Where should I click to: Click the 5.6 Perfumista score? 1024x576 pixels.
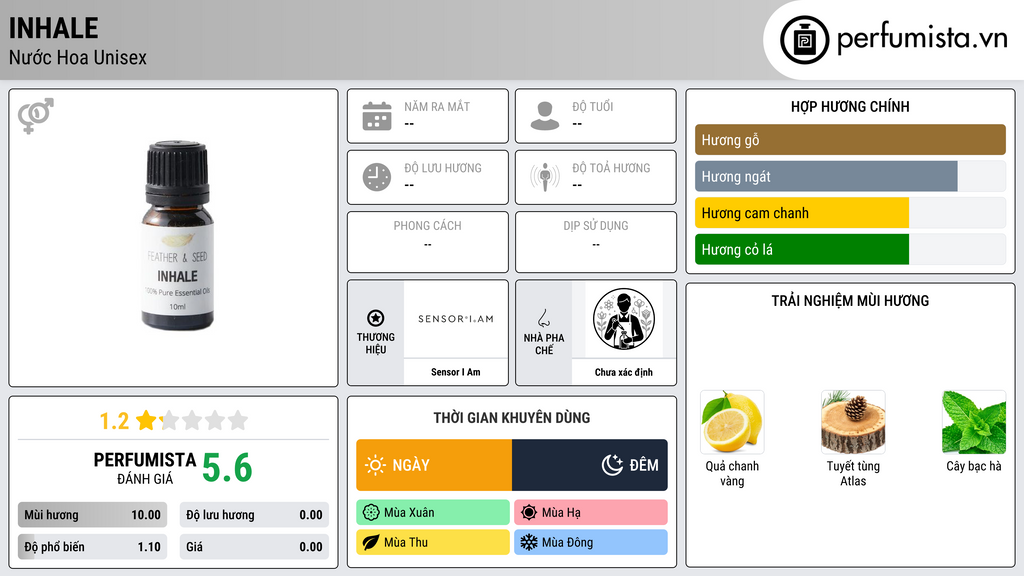tap(227, 468)
